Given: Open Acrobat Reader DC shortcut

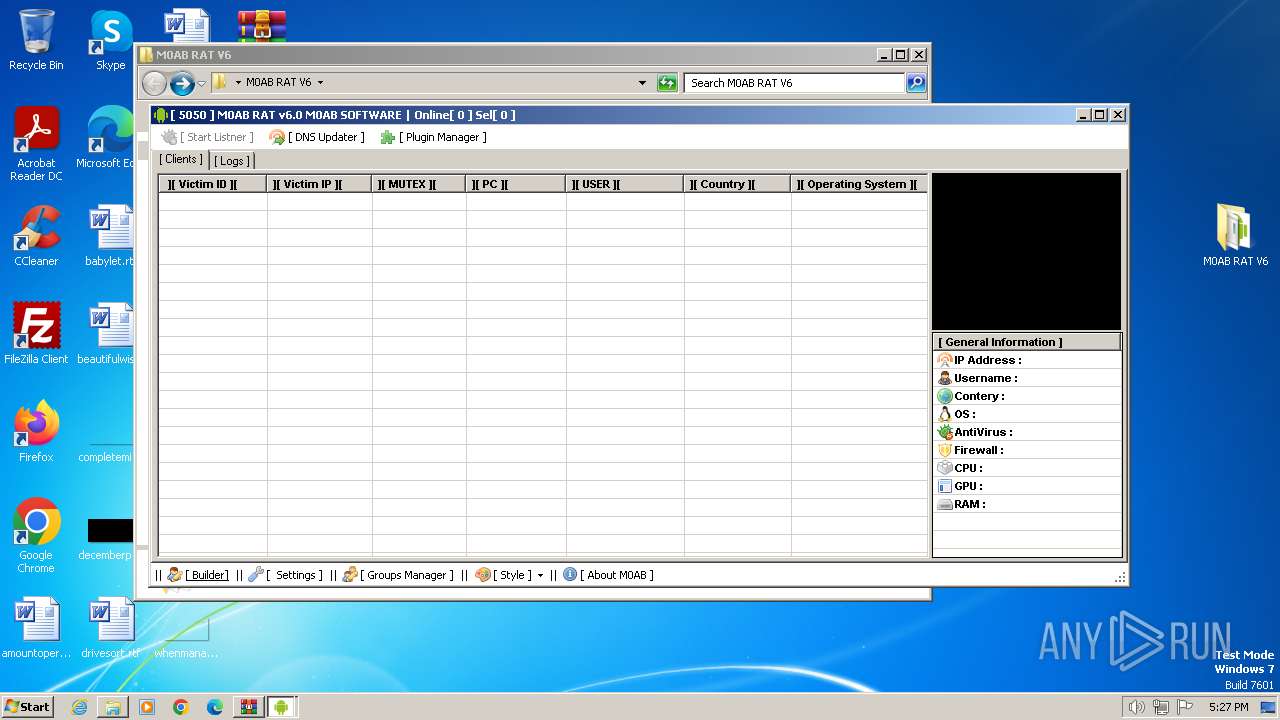Looking at the screenshot, I should coord(36,144).
